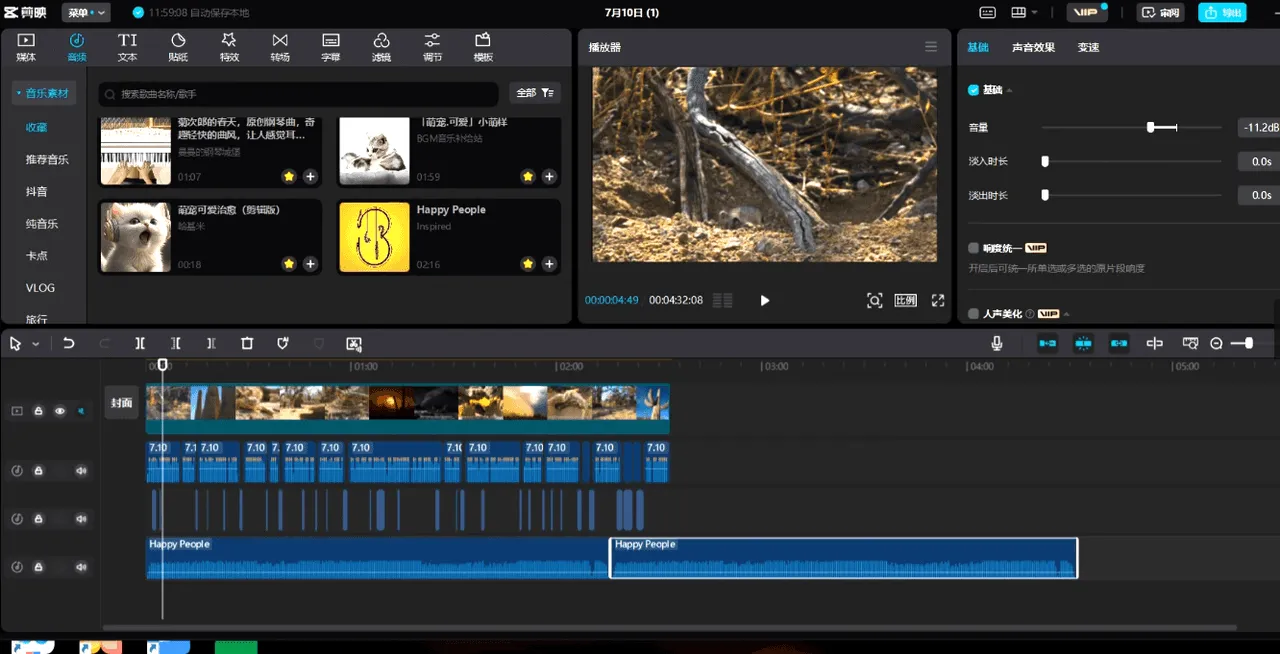Open the 转场 transitions panel

pos(280,47)
